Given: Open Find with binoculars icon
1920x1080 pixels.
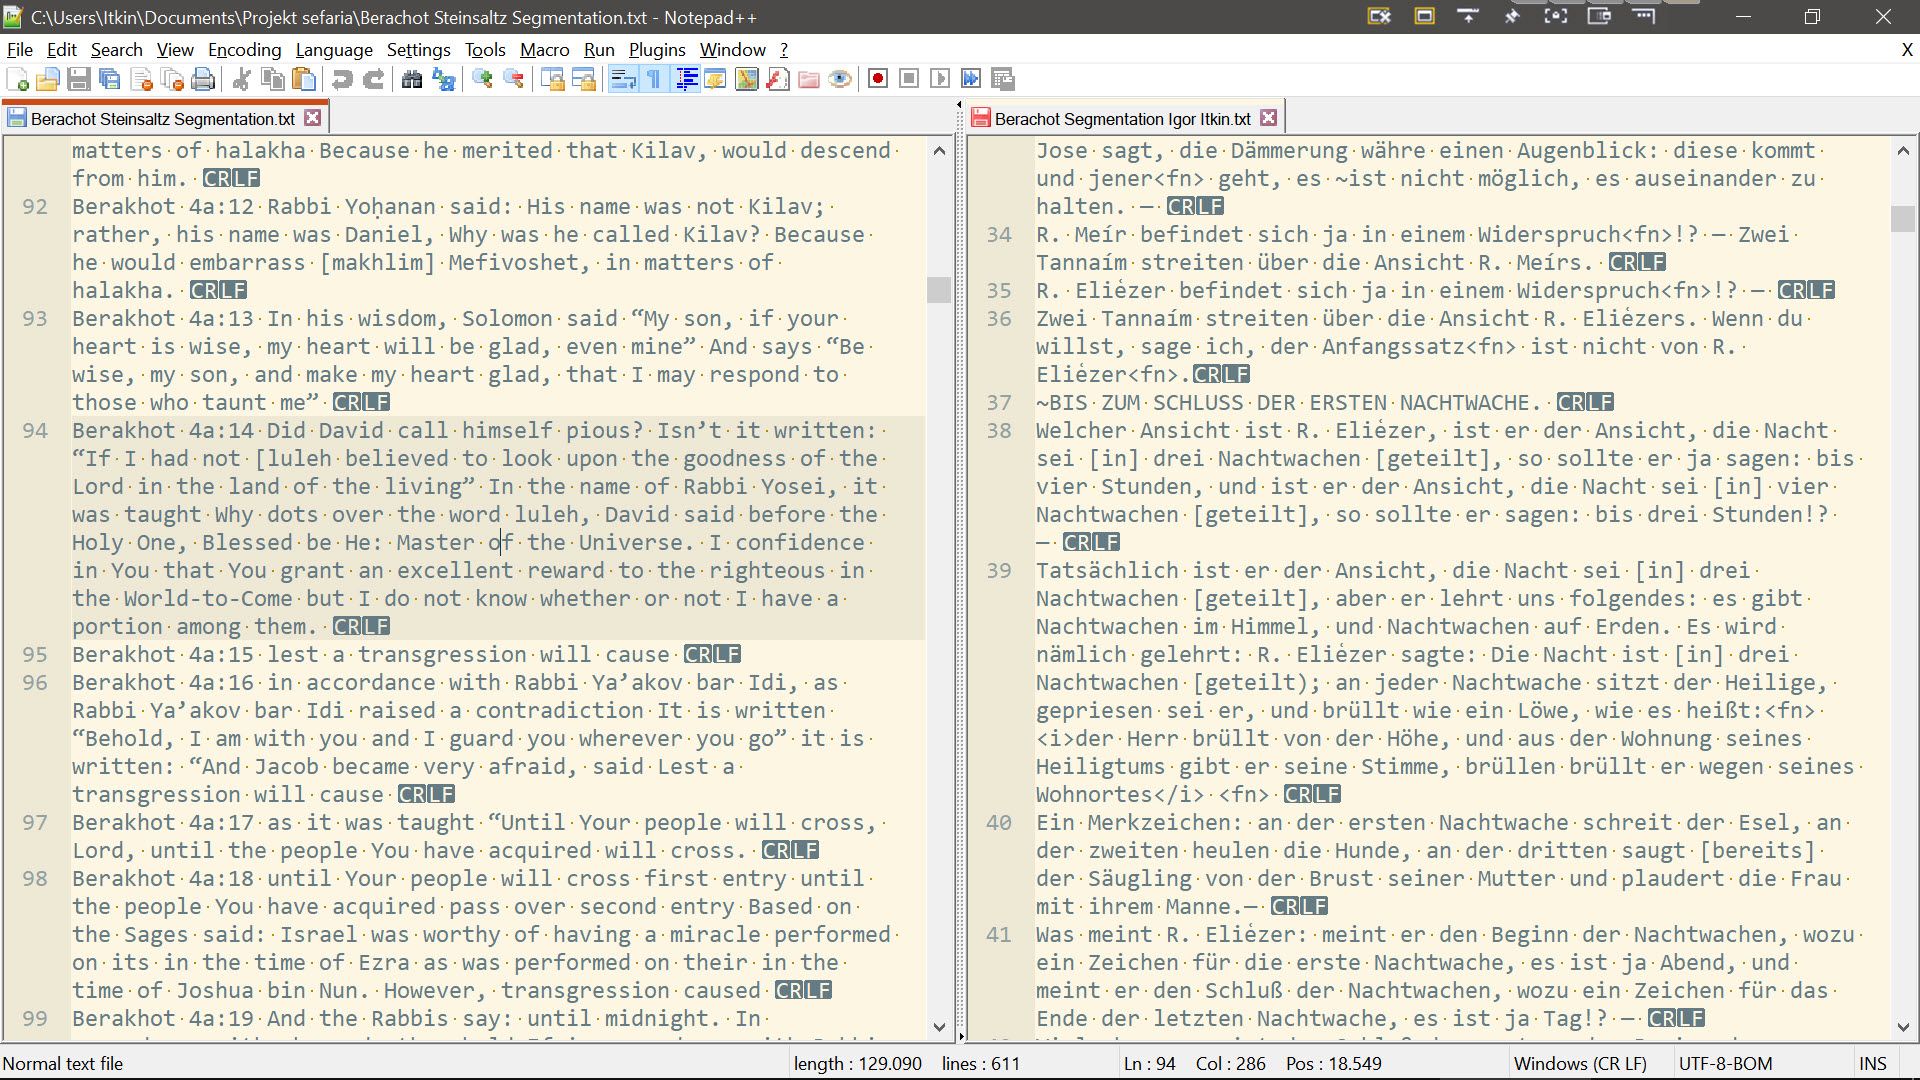Looking at the screenshot, I should coord(411,79).
